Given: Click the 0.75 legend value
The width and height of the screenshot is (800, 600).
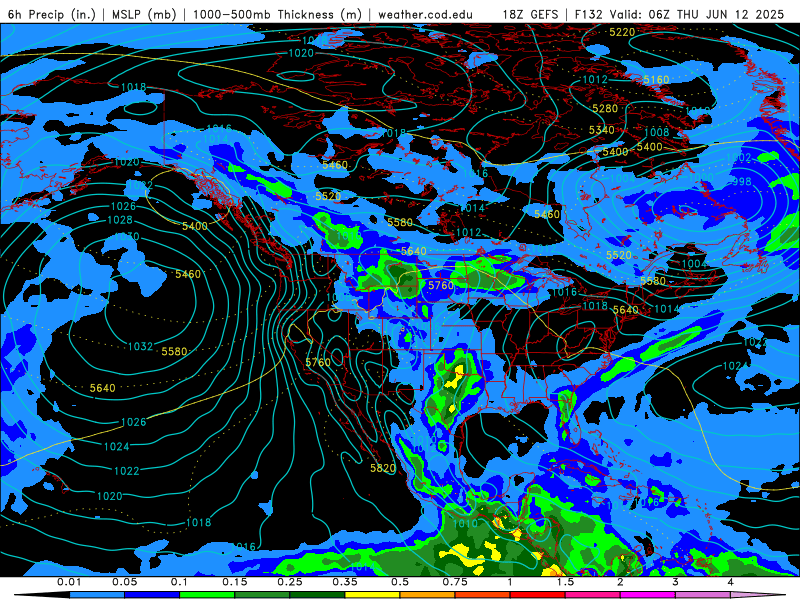Looking at the screenshot, I should (455, 582).
